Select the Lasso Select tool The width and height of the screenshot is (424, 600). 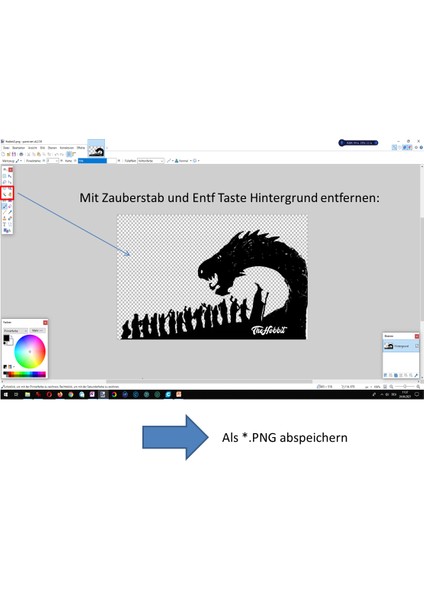tap(5, 182)
